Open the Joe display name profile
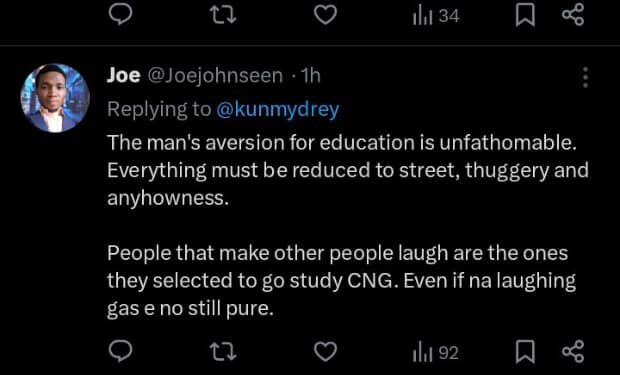Image resolution: width=620 pixels, height=375 pixels. [123, 75]
